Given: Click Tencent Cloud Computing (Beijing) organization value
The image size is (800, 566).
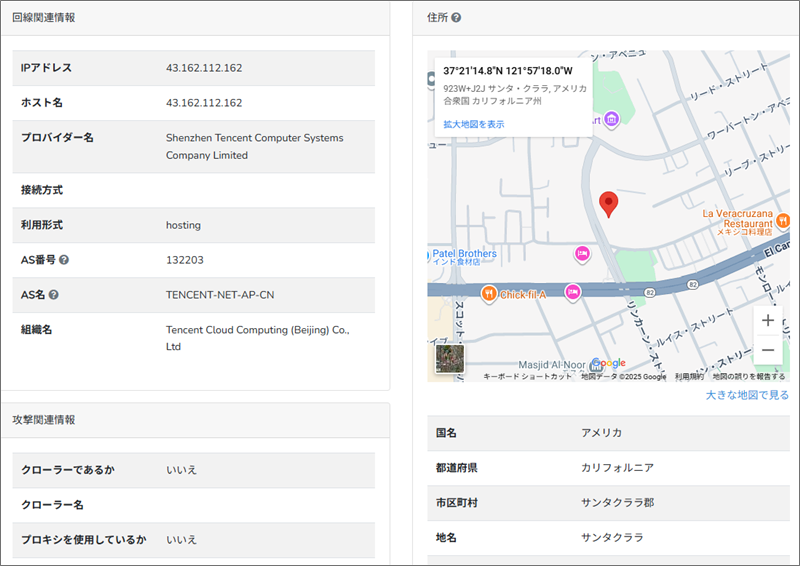Looking at the screenshot, I should pyautogui.click(x=258, y=338).
